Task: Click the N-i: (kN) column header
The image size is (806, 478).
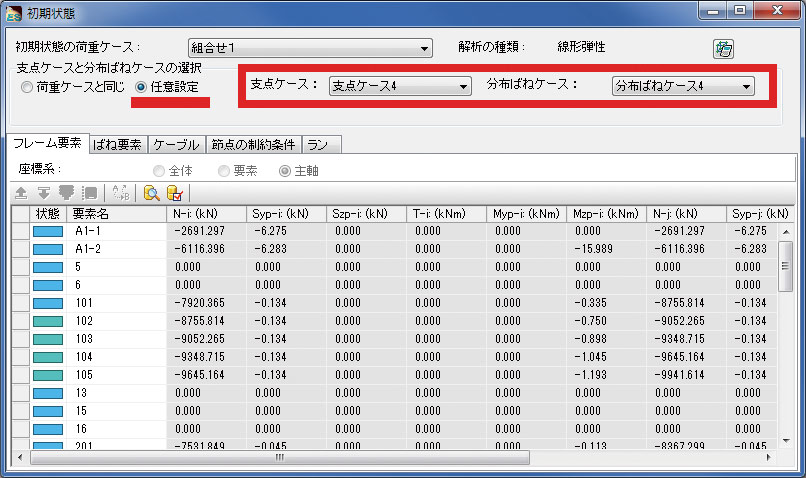Action: pyautogui.click(x=206, y=214)
